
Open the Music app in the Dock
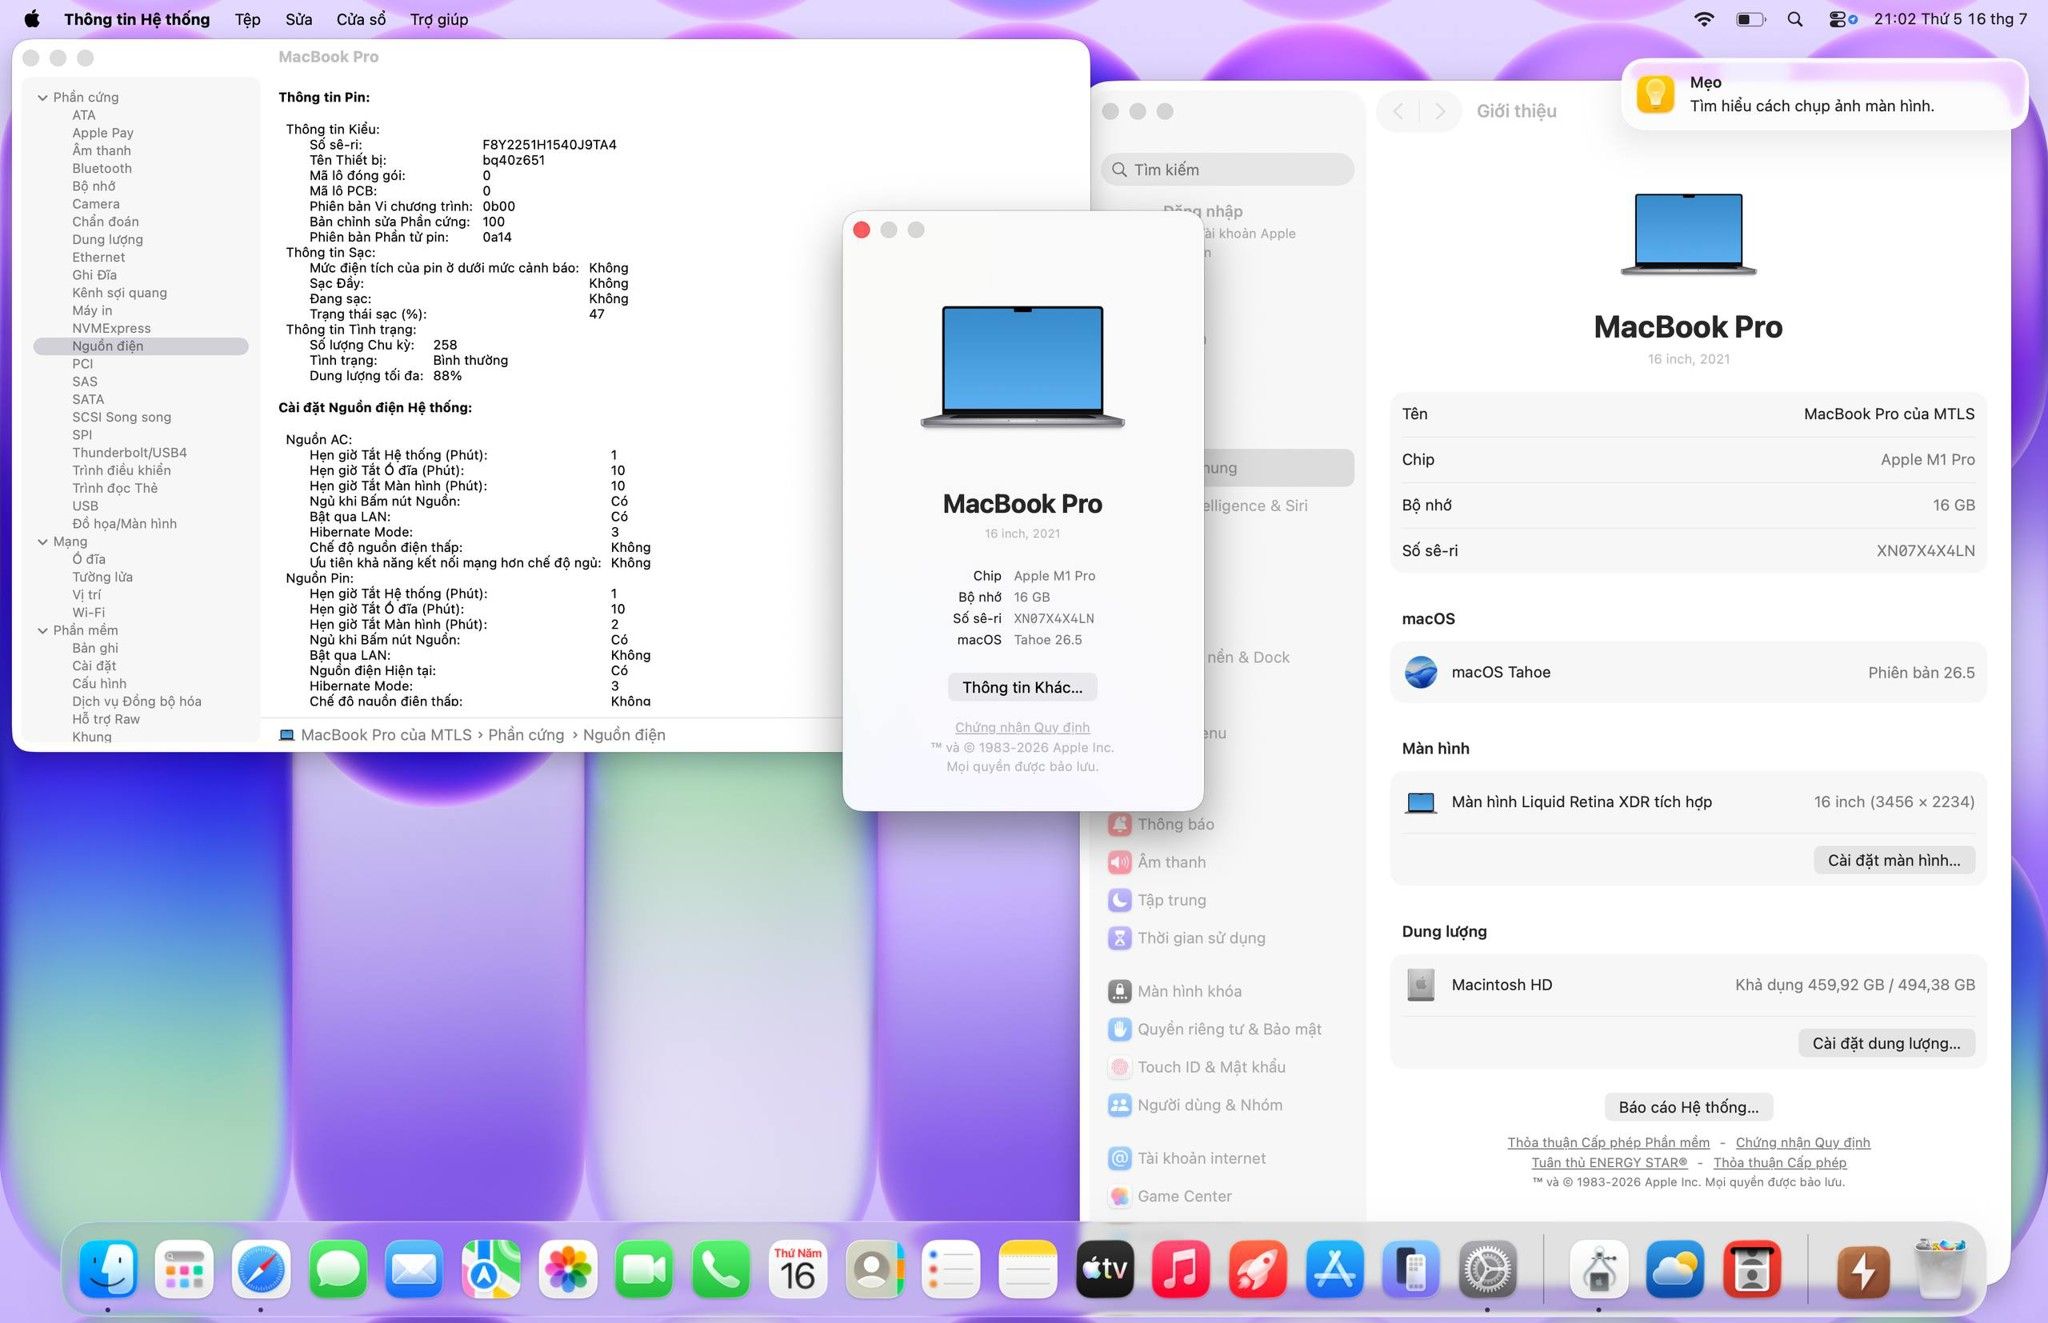point(1180,1270)
